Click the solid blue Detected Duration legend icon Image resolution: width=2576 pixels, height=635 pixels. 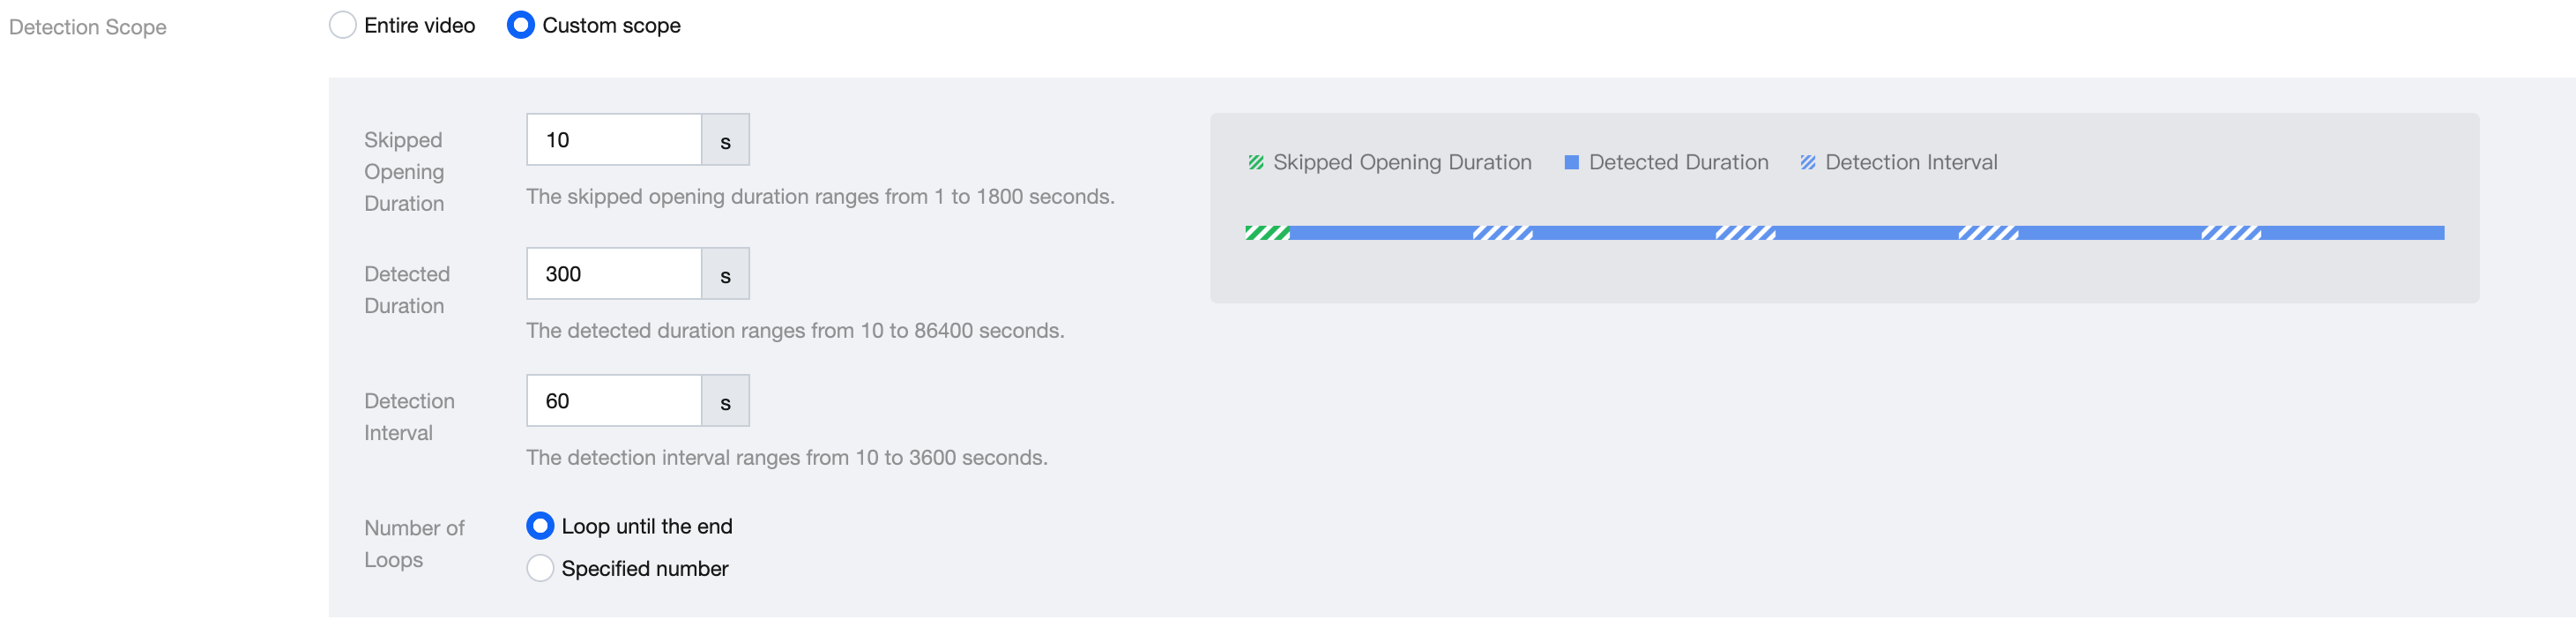(x=1571, y=163)
